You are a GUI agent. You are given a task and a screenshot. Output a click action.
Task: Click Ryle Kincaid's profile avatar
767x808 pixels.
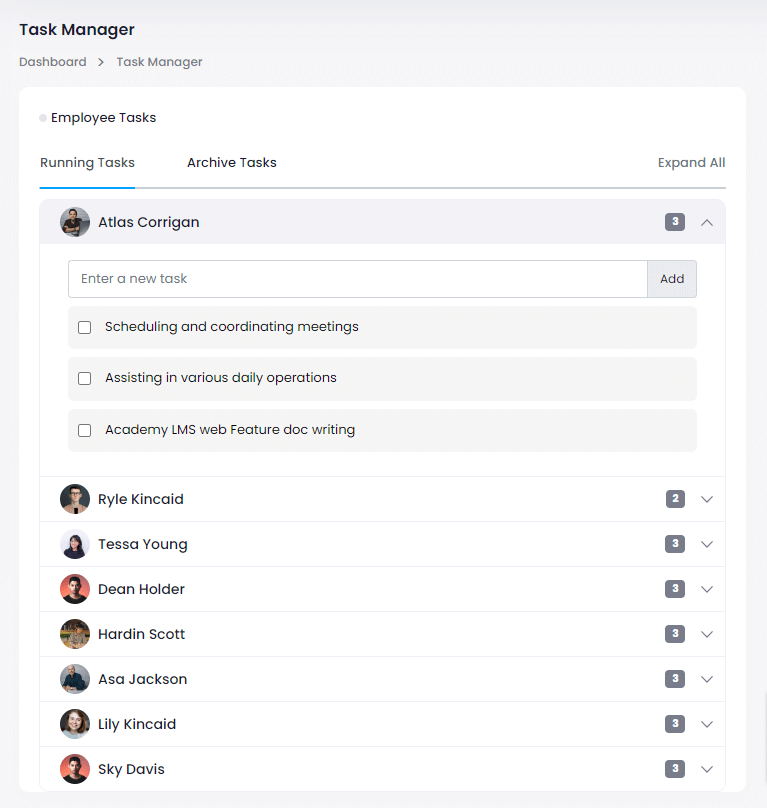pos(75,499)
